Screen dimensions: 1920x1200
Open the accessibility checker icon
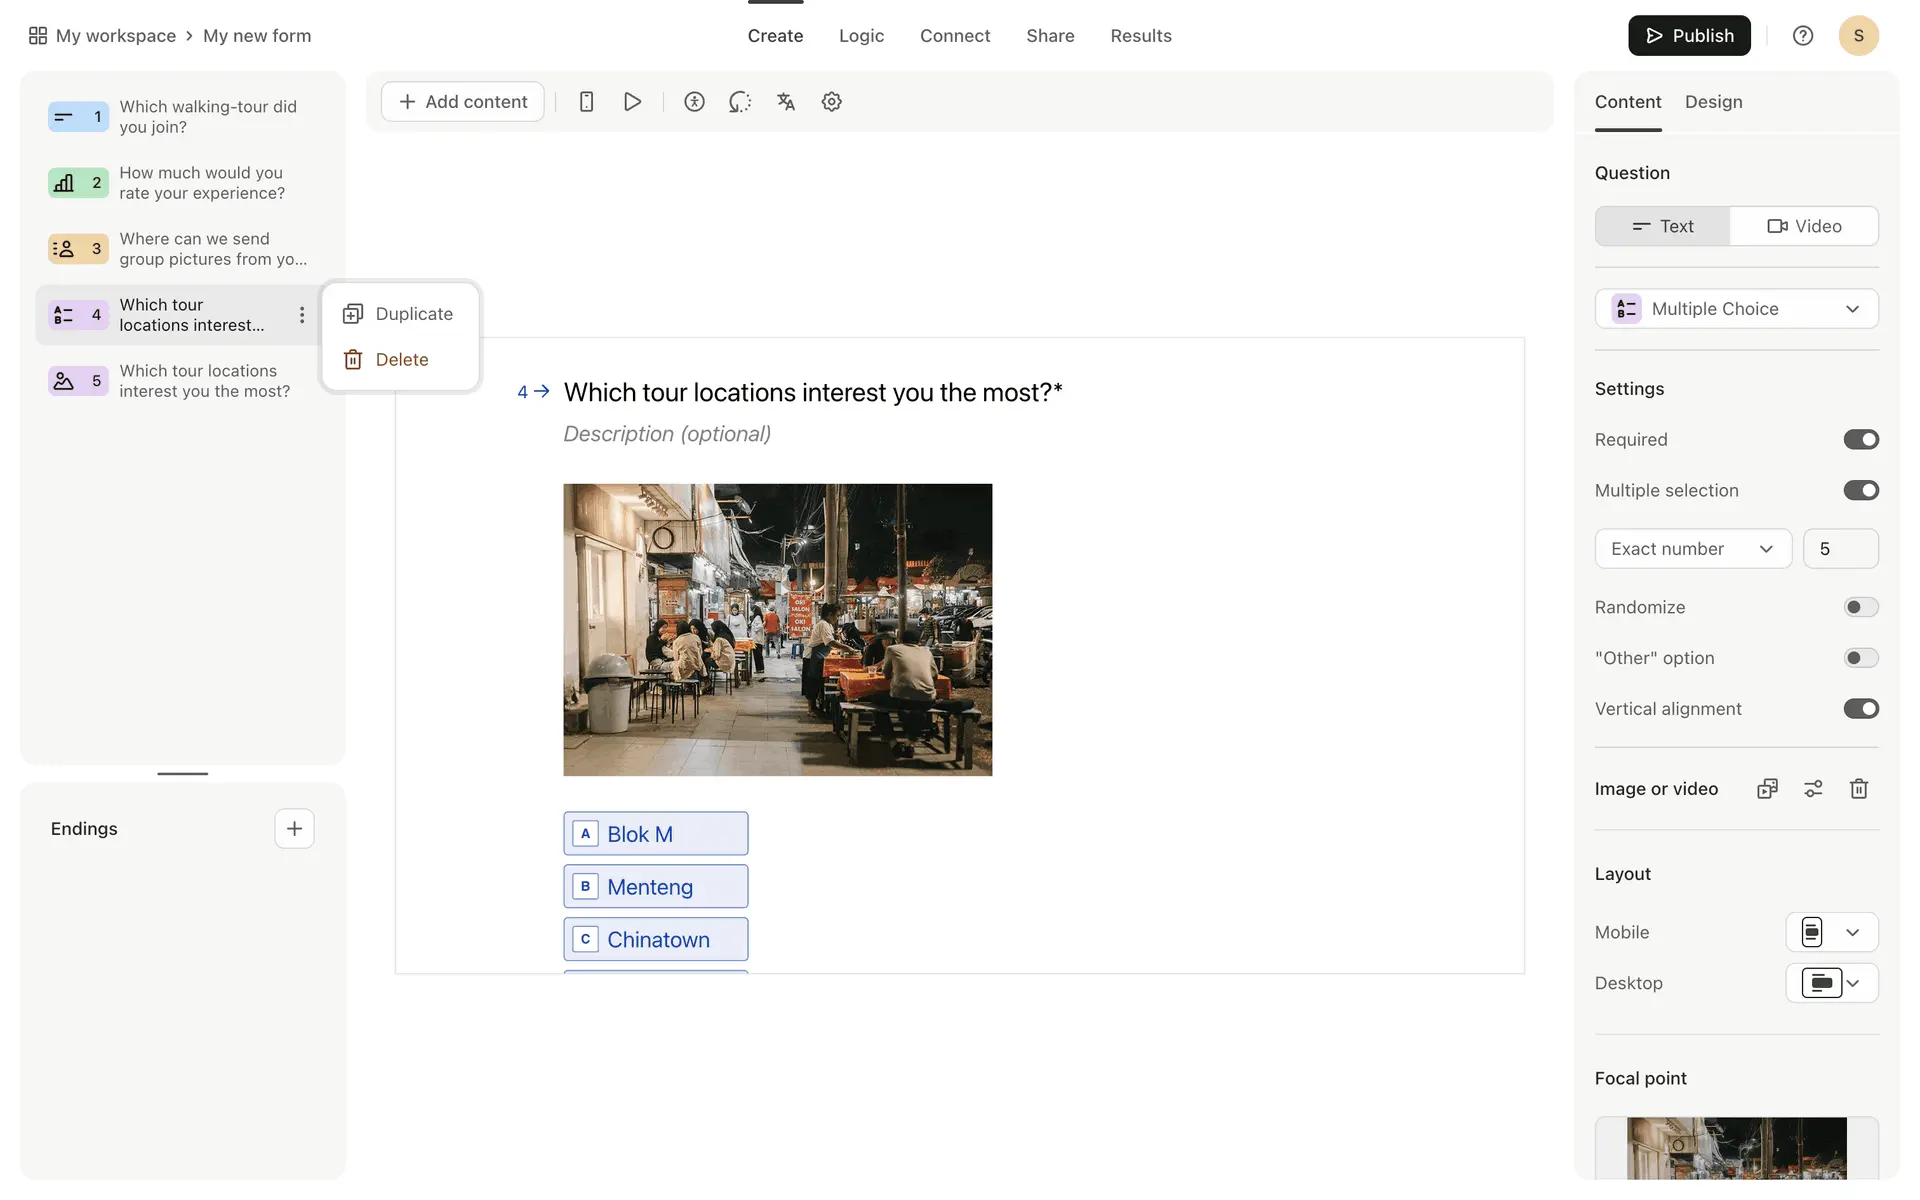[694, 101]
